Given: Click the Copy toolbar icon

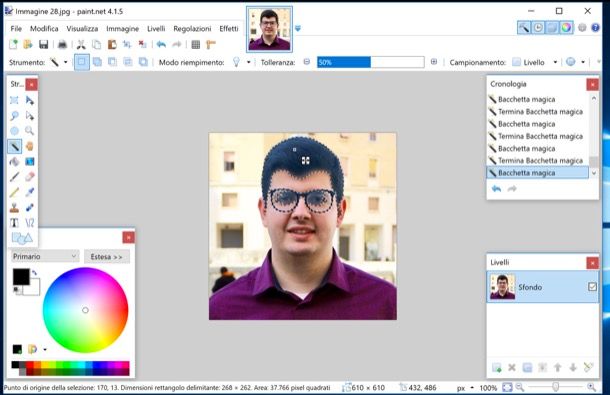Looking at the screenshot, I should (x=96, y=44).
